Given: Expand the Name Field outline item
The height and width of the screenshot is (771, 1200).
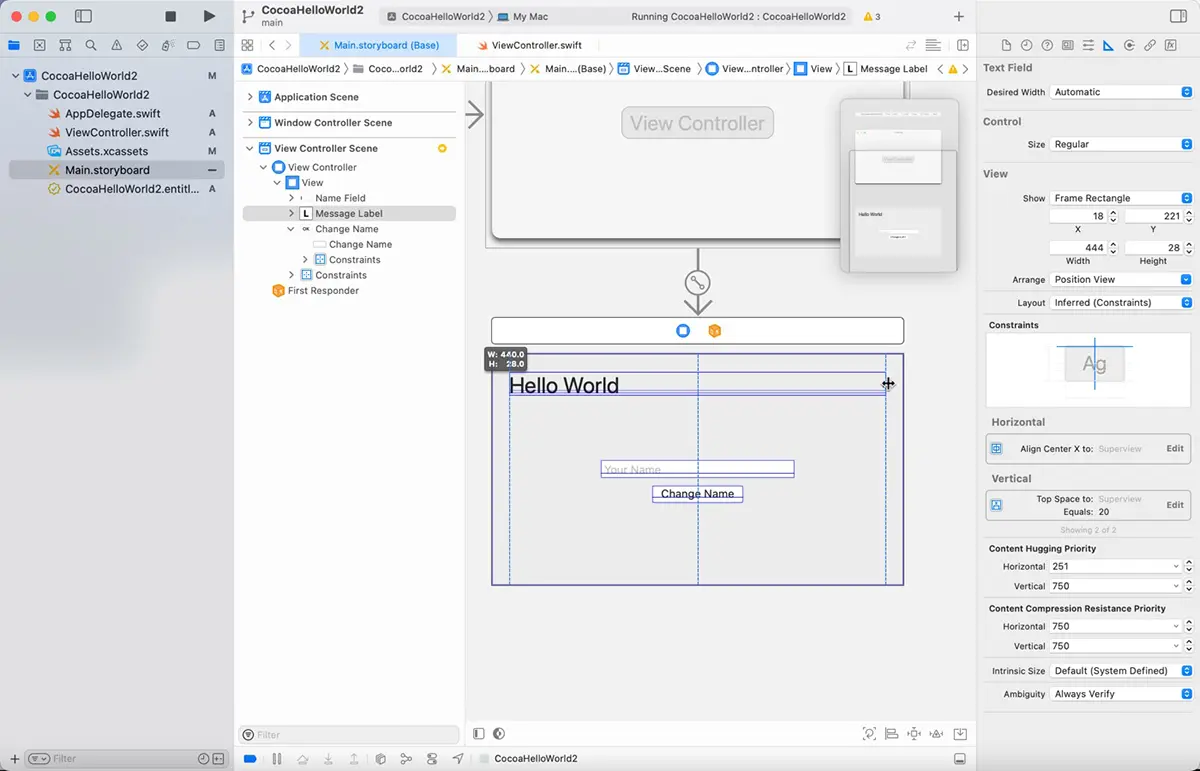Looking at the screenshot, I should tap(291, 198).
